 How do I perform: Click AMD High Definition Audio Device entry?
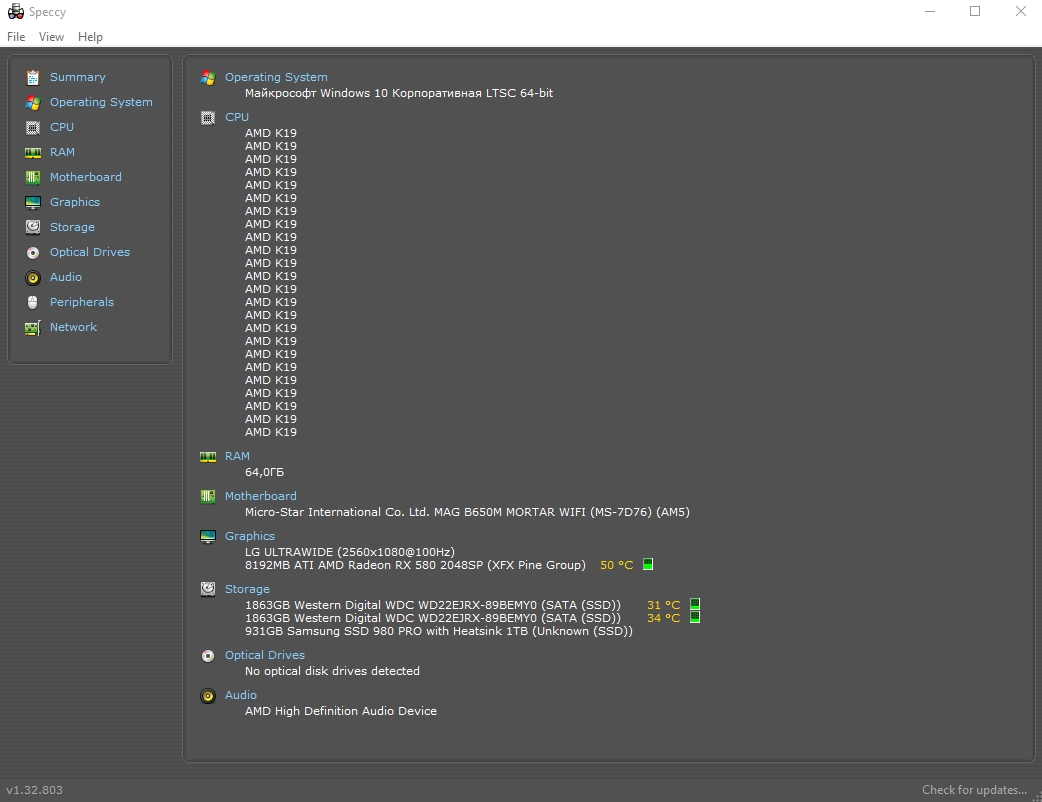(341, 711)
